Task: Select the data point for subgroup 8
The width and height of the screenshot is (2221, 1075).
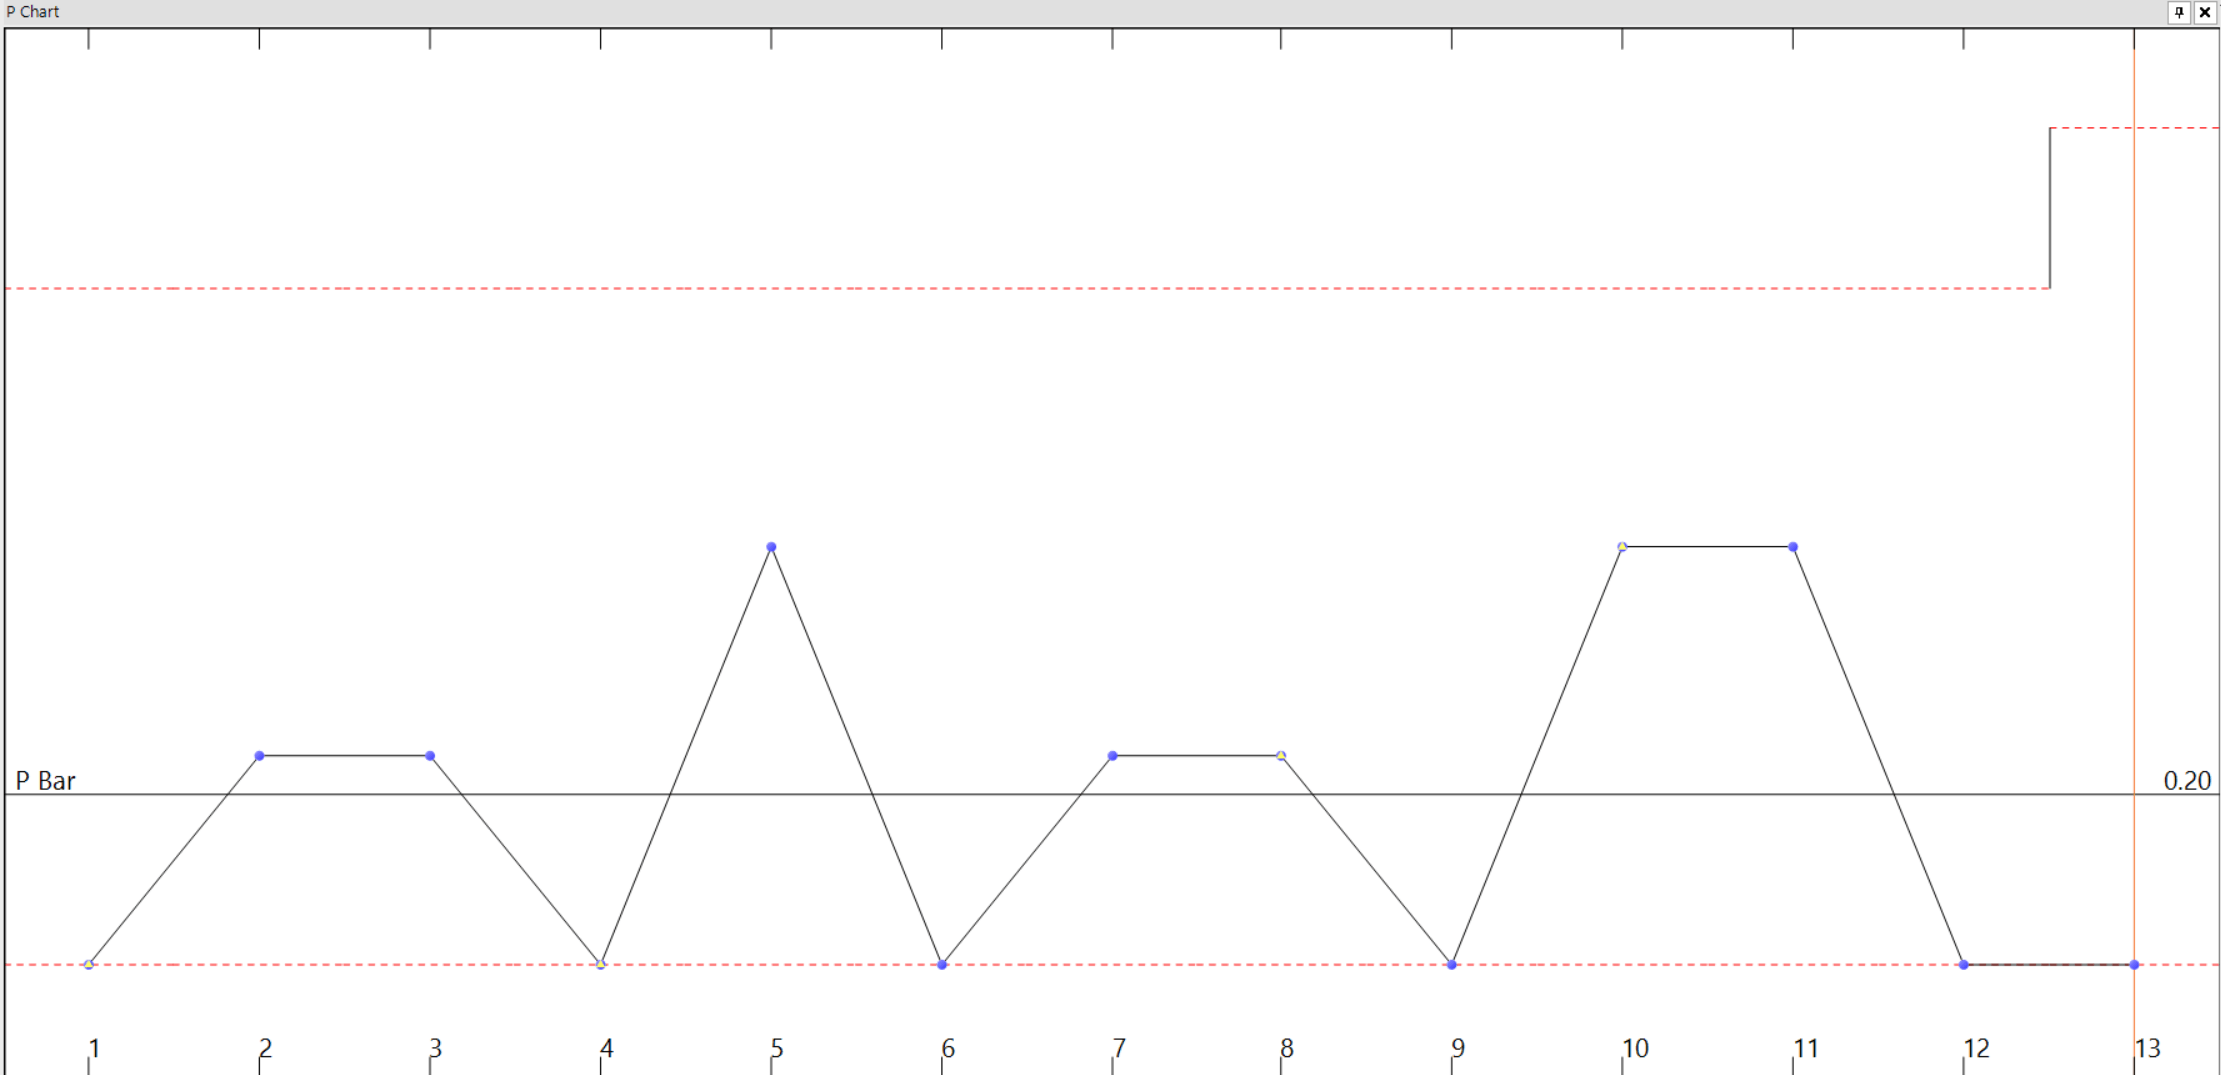Action: 1281,756
